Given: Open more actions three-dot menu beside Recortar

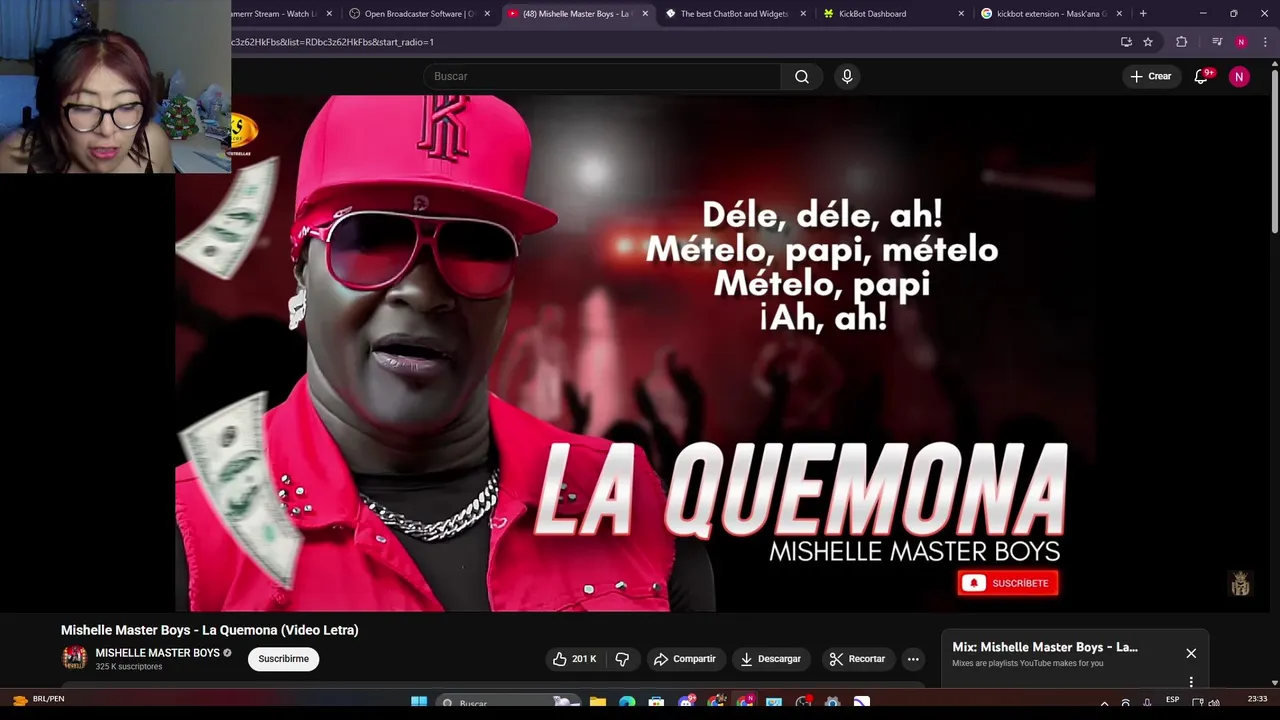Looking at the screenshot, I should pos(913,659).
